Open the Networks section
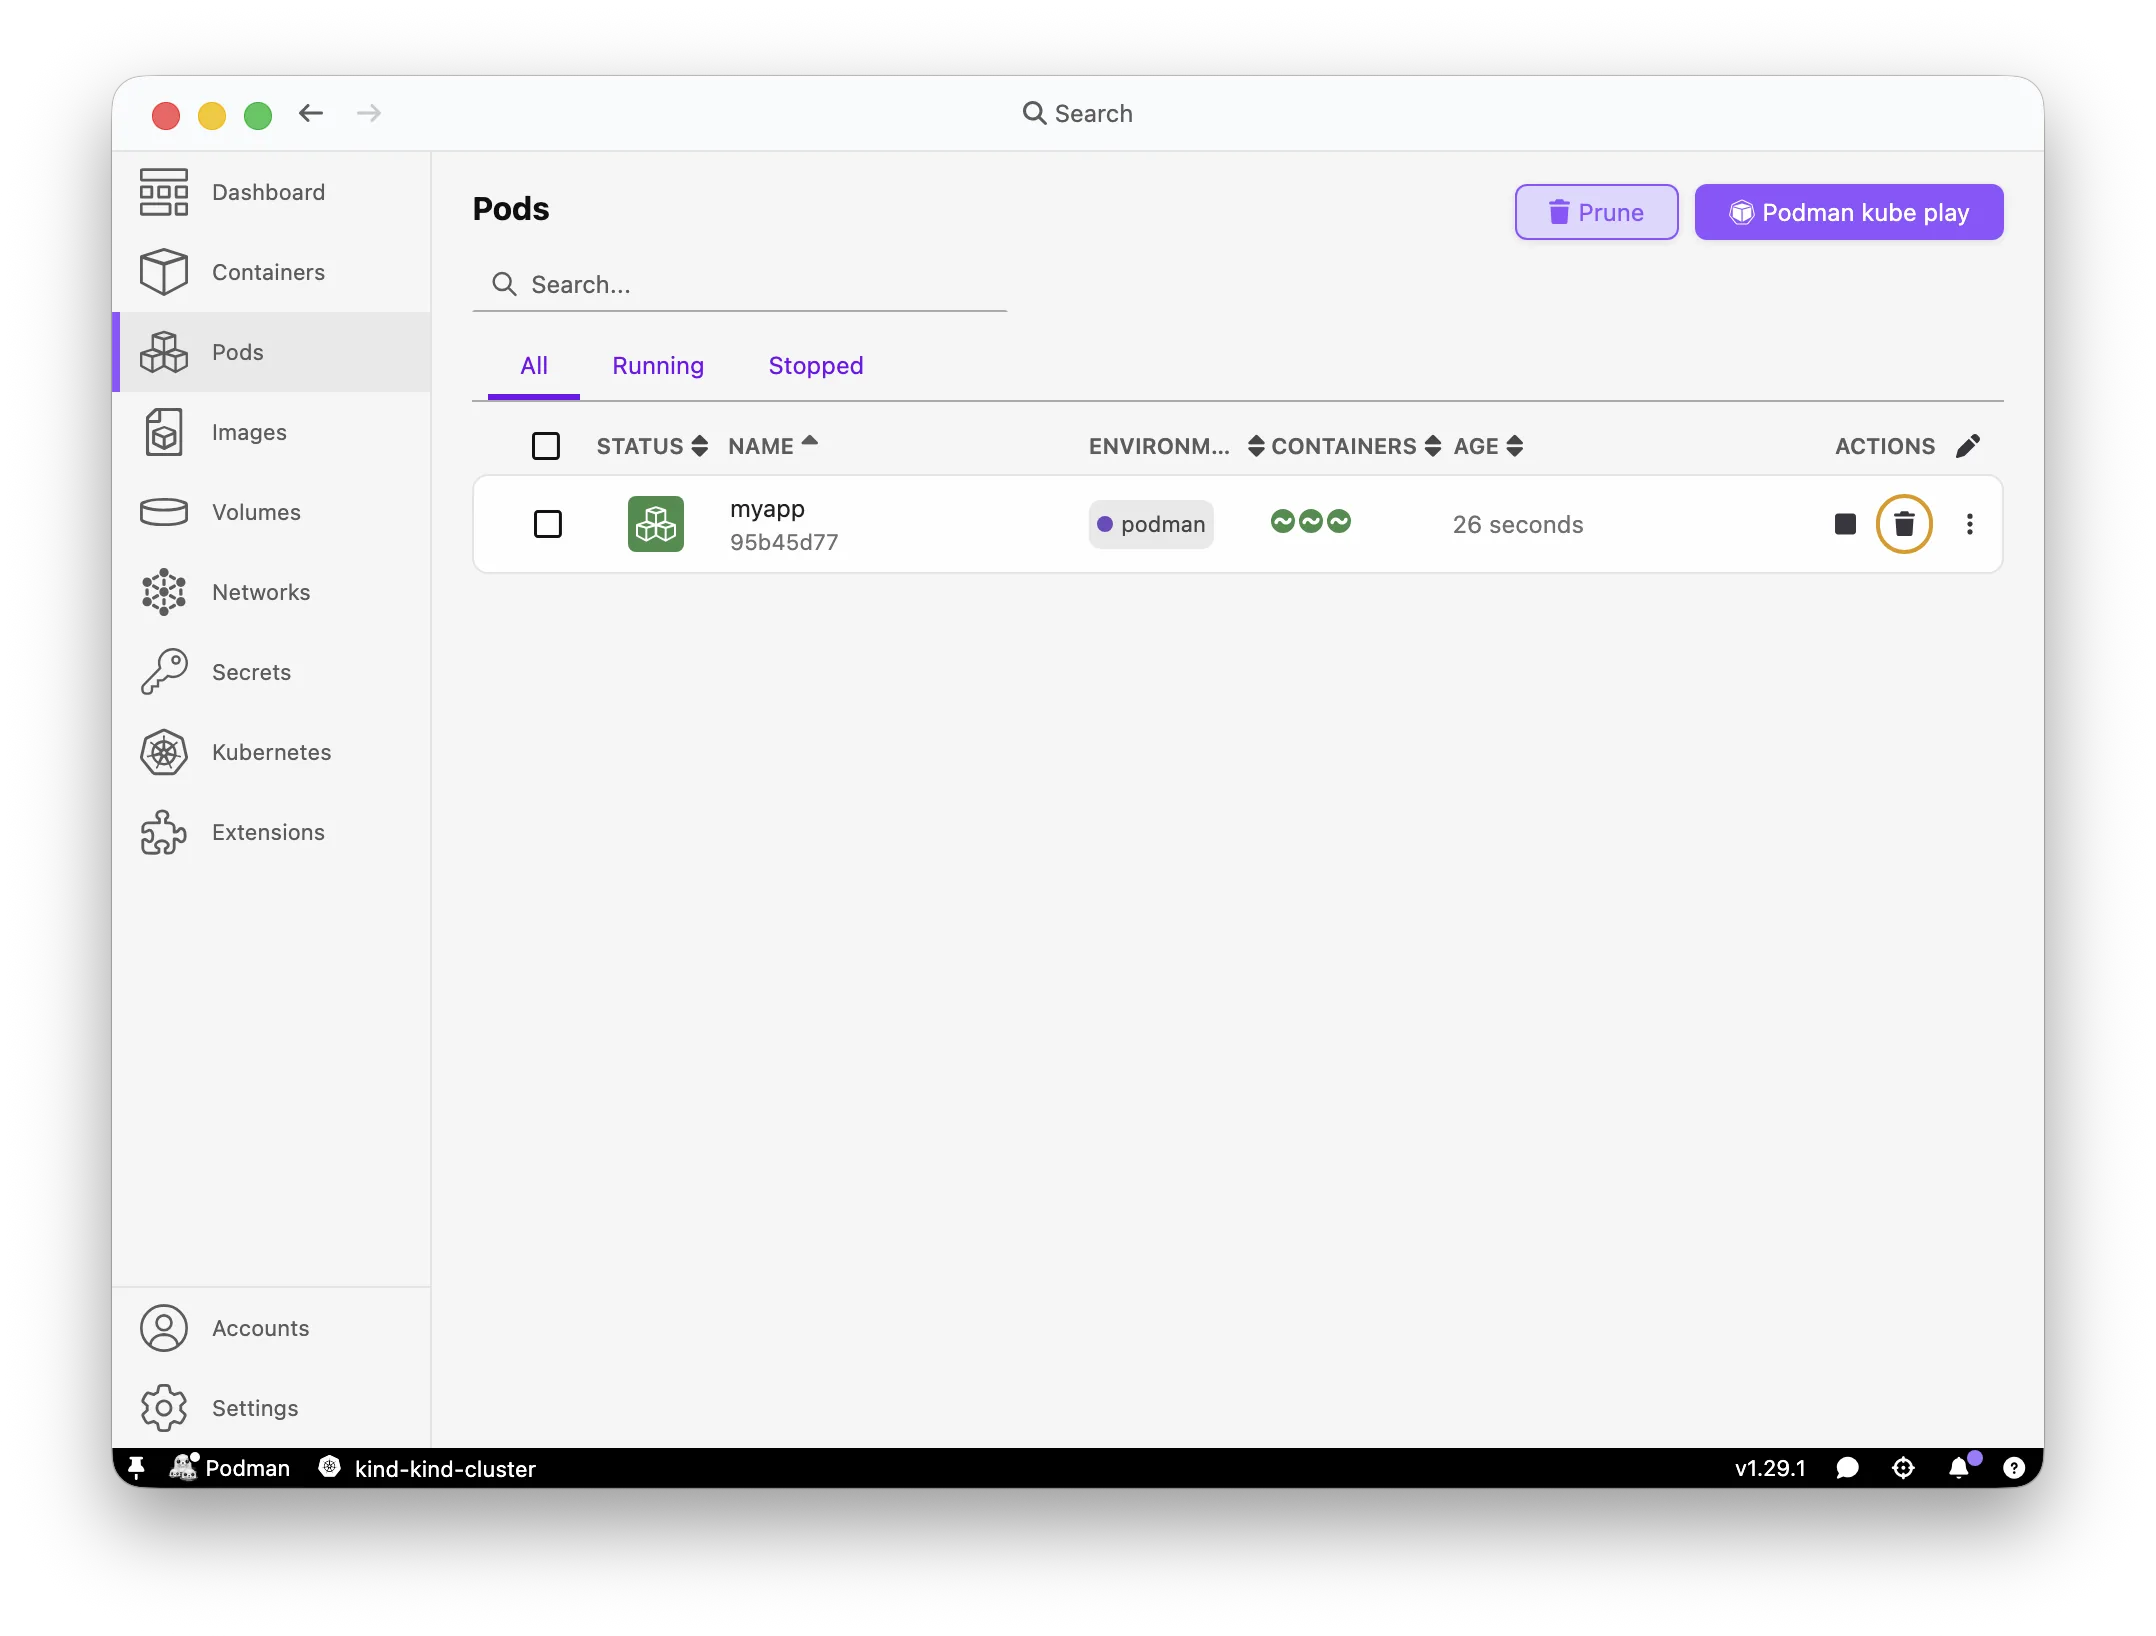This screenshot has width=2156, height=1636. coord(270,592)
